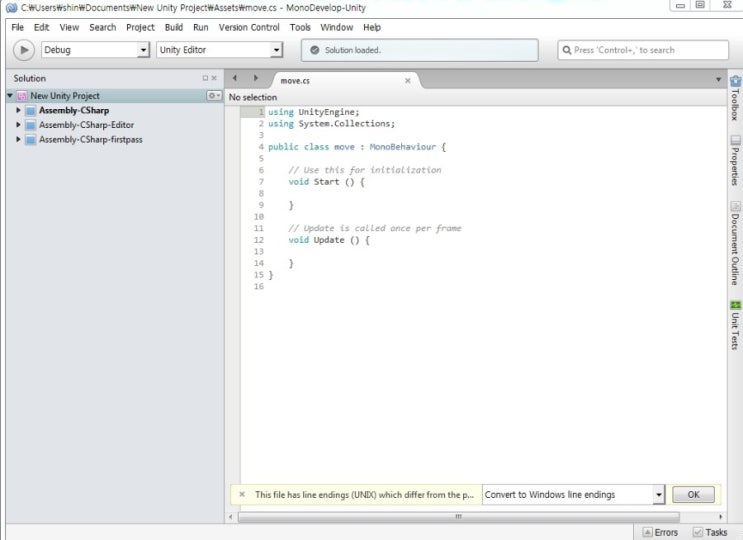Expand the Assembly-CSharp-Editor project node

click(18, 125)
